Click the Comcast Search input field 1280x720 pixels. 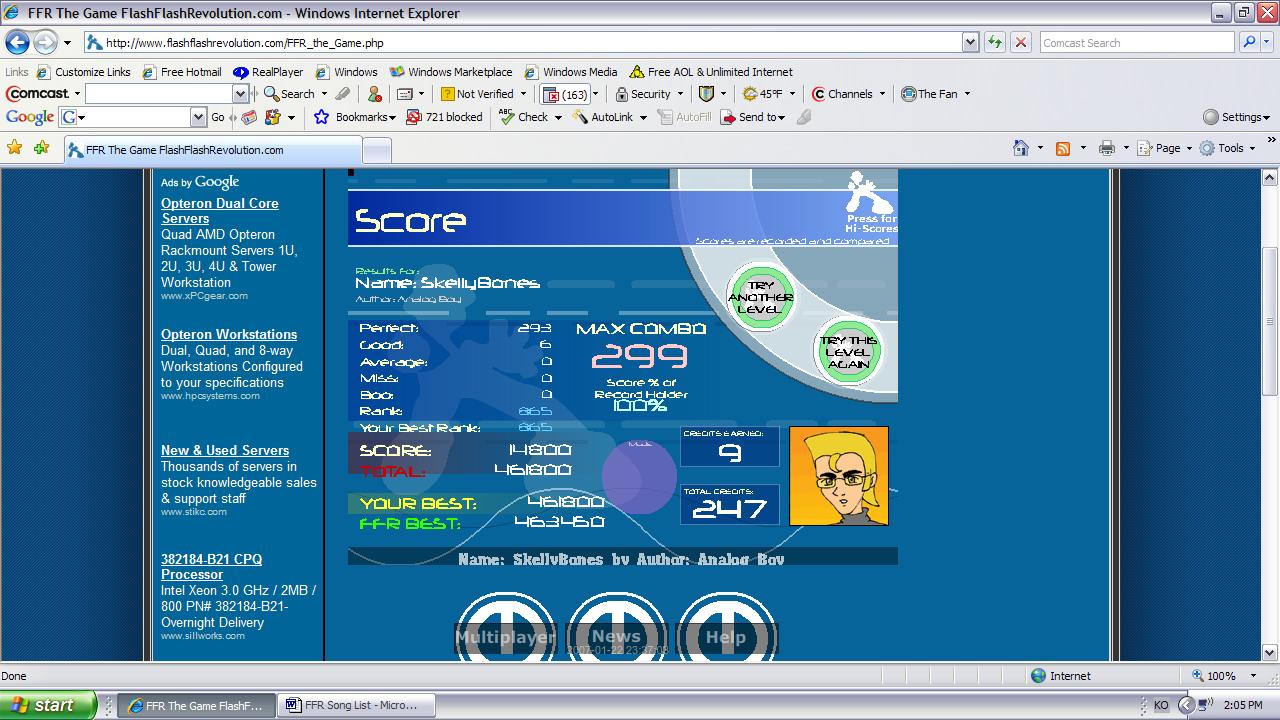(1136, 42)
